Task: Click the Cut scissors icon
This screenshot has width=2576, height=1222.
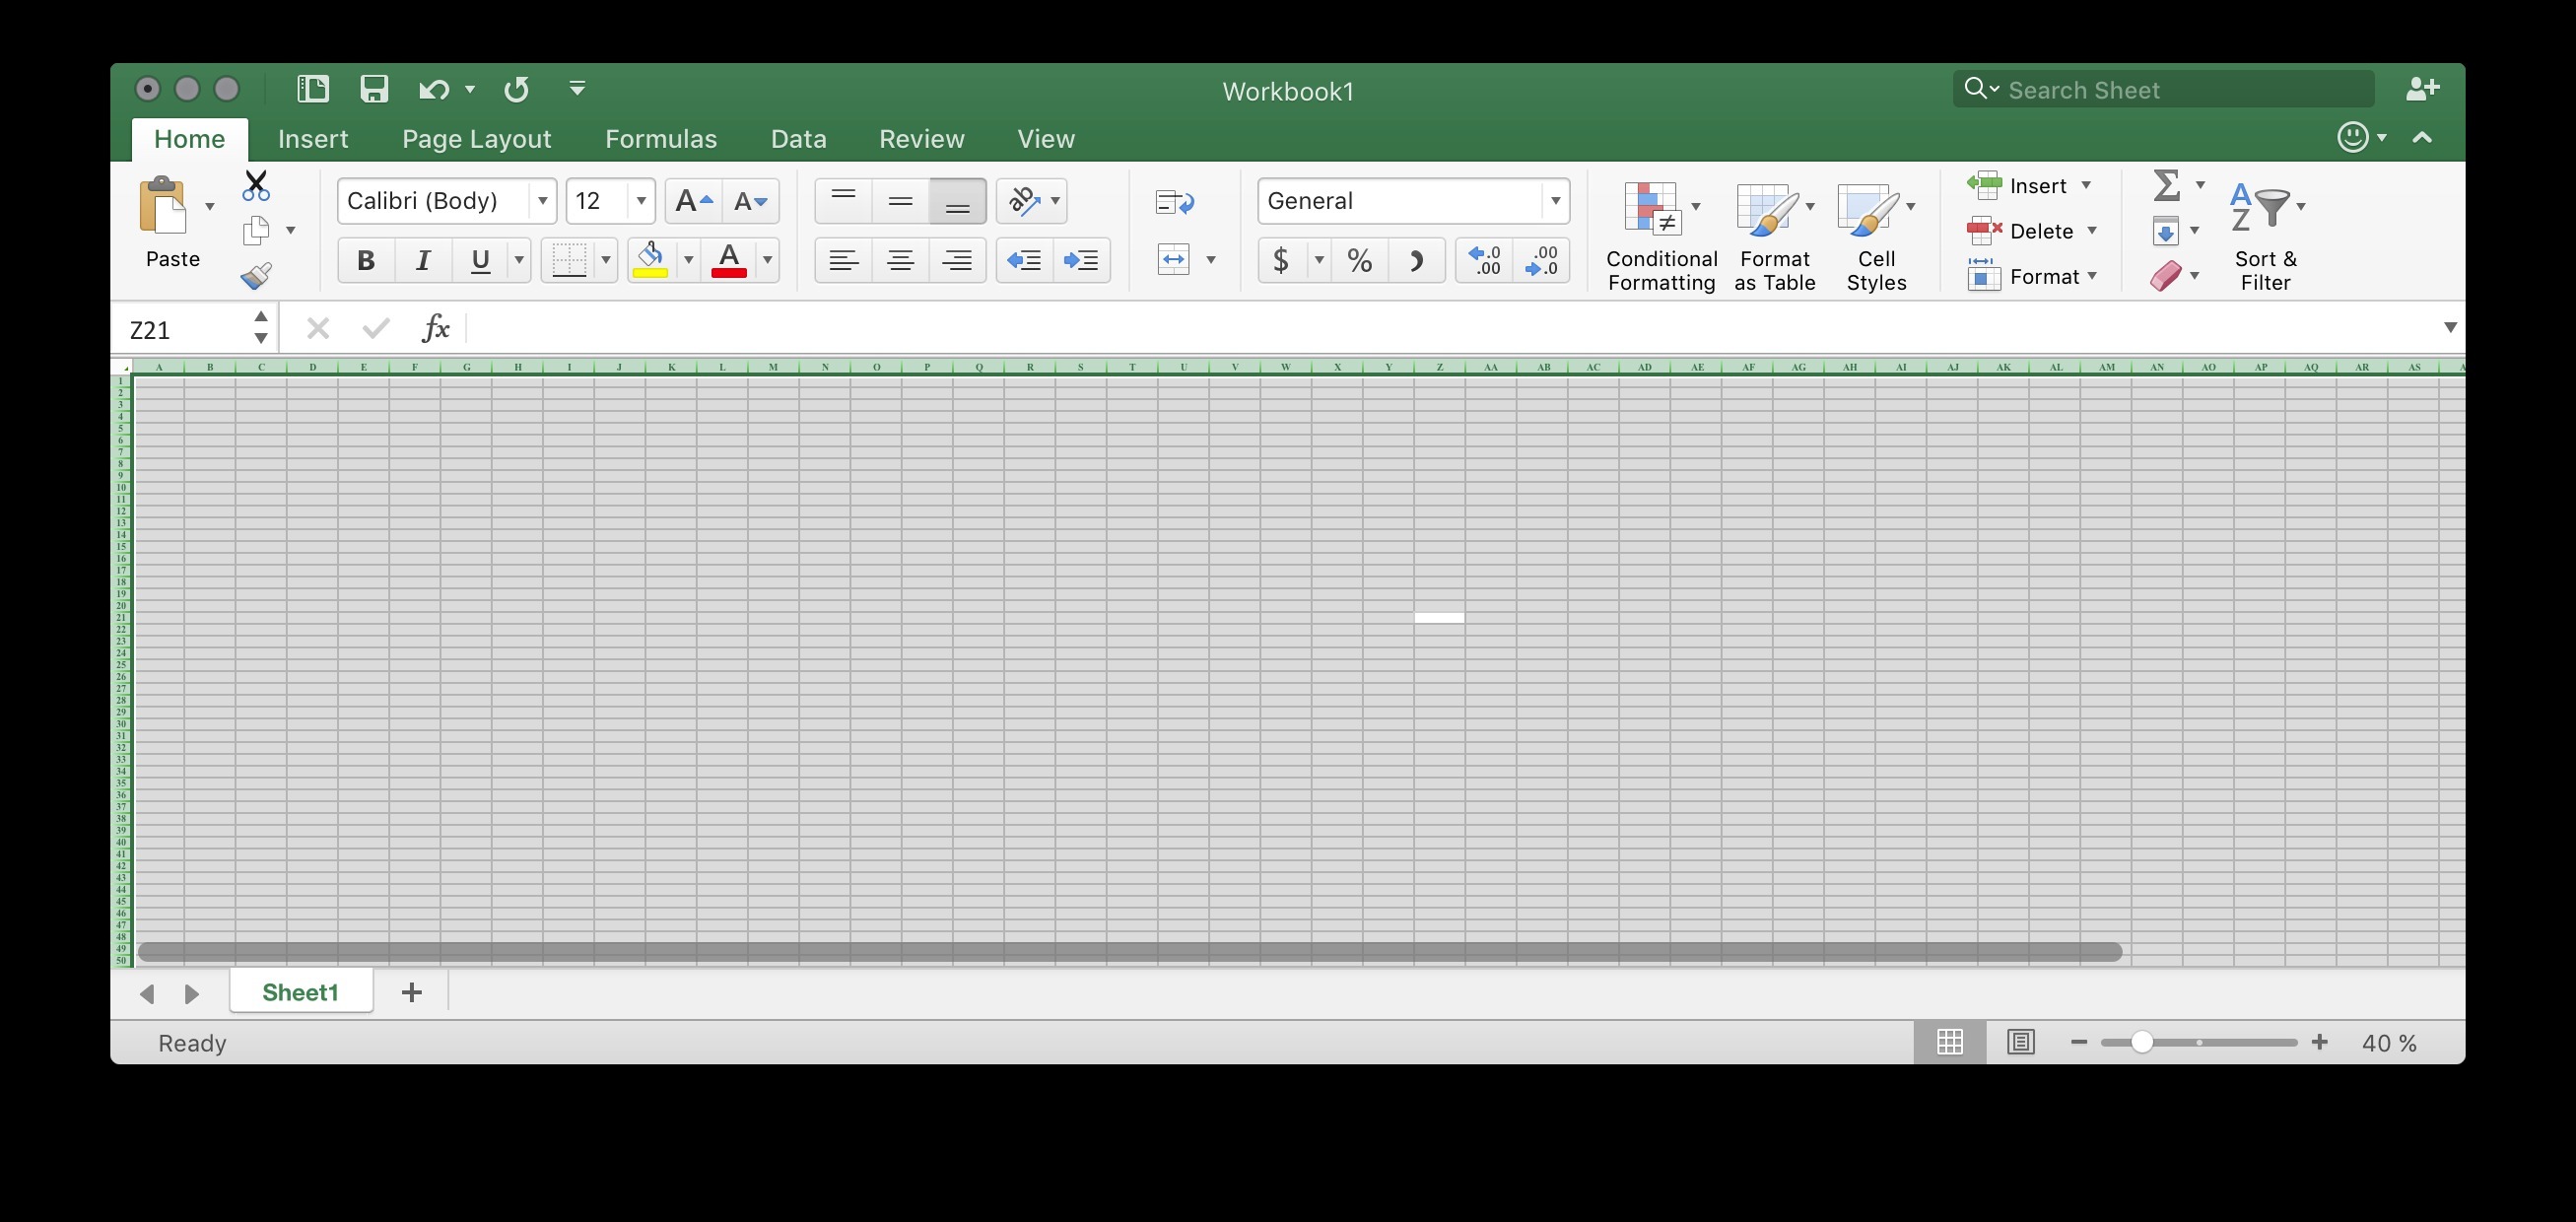Action: point(256,185)
